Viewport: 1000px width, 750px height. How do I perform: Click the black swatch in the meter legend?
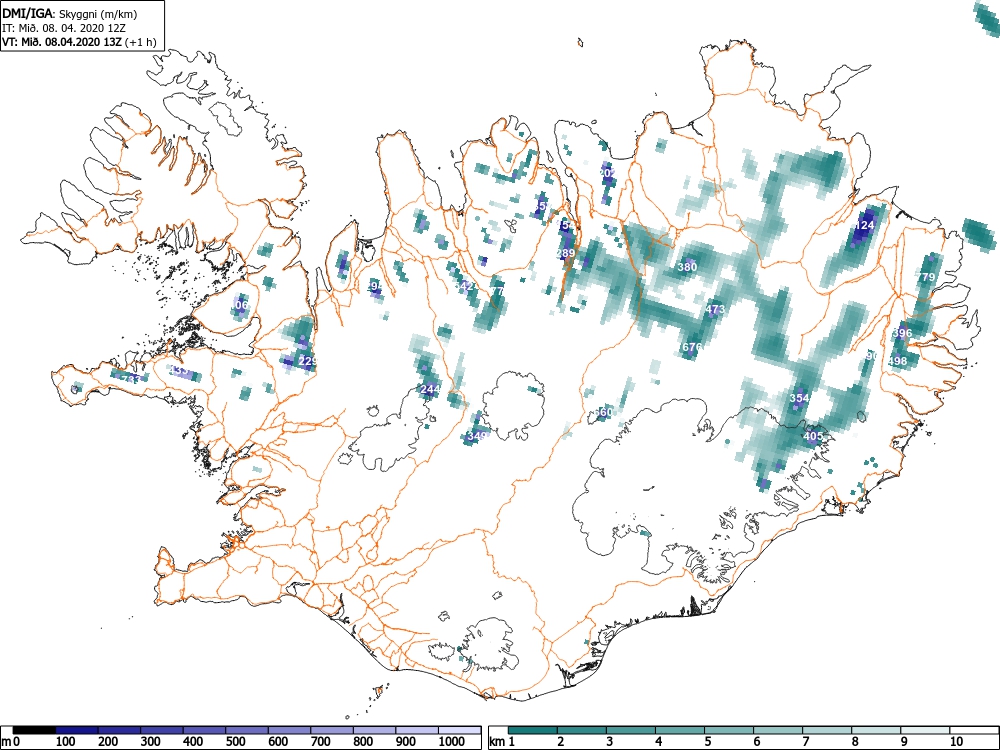(34, 730)
